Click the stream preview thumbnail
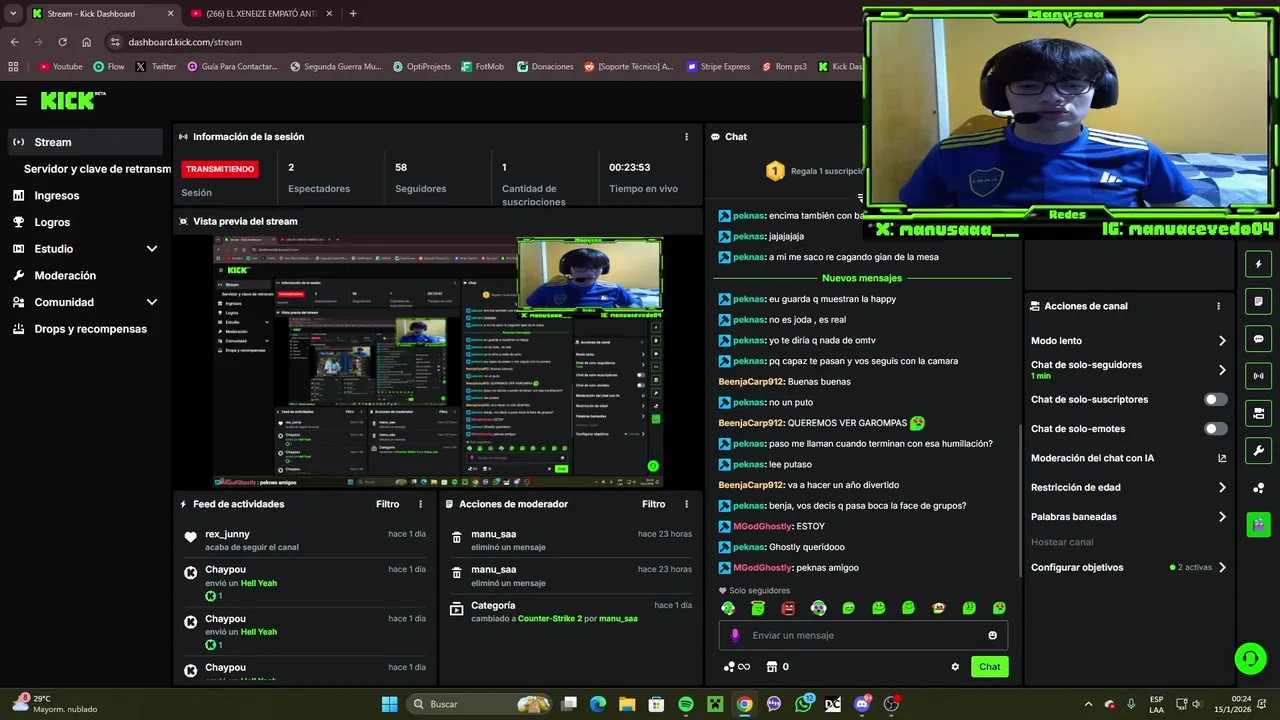 (438, 361)
